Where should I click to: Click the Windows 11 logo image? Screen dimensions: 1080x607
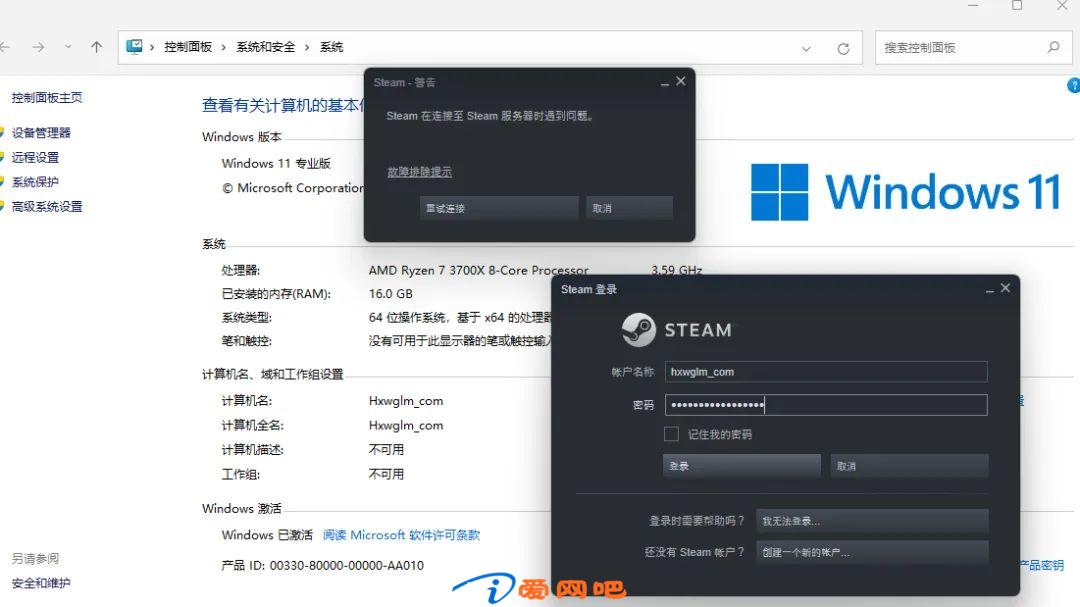pos(906,192)
